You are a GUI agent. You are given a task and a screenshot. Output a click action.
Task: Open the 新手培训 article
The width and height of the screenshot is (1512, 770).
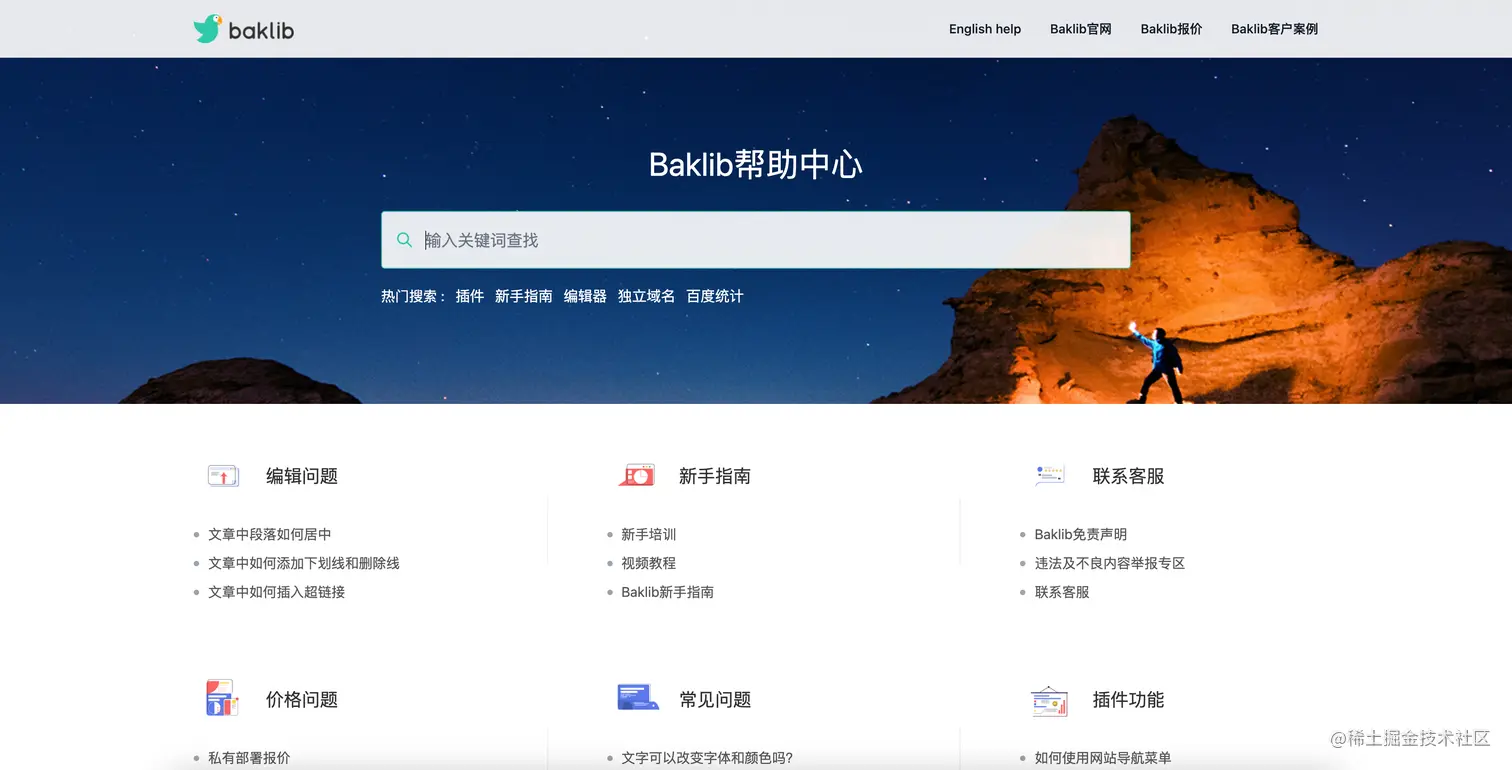pyautogui.click(x=649, y=534)
